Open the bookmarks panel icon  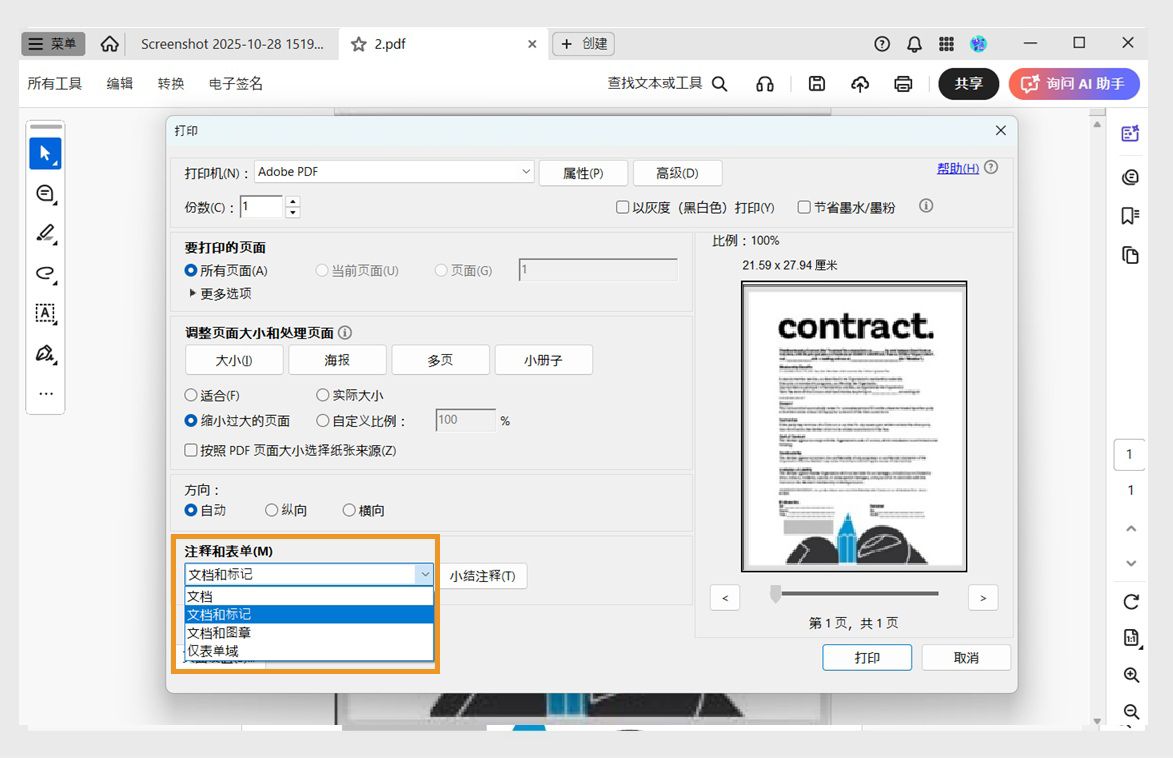pyautogui.click(x=1130, y=215)
